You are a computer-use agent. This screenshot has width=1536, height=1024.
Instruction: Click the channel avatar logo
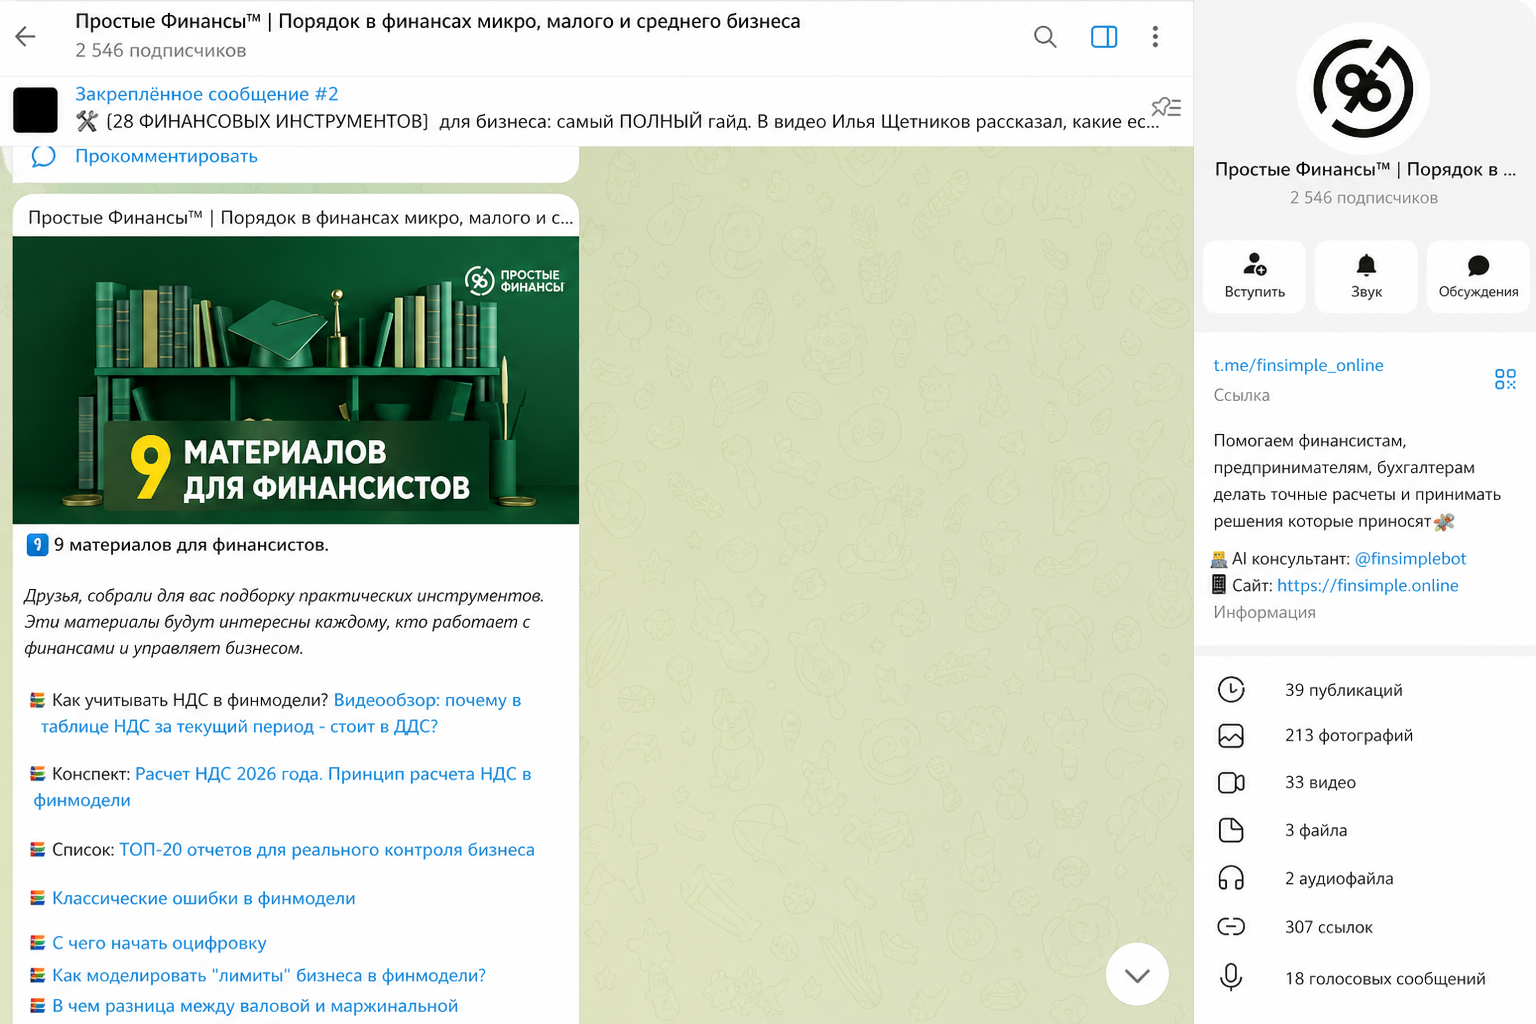point(1363,89)
